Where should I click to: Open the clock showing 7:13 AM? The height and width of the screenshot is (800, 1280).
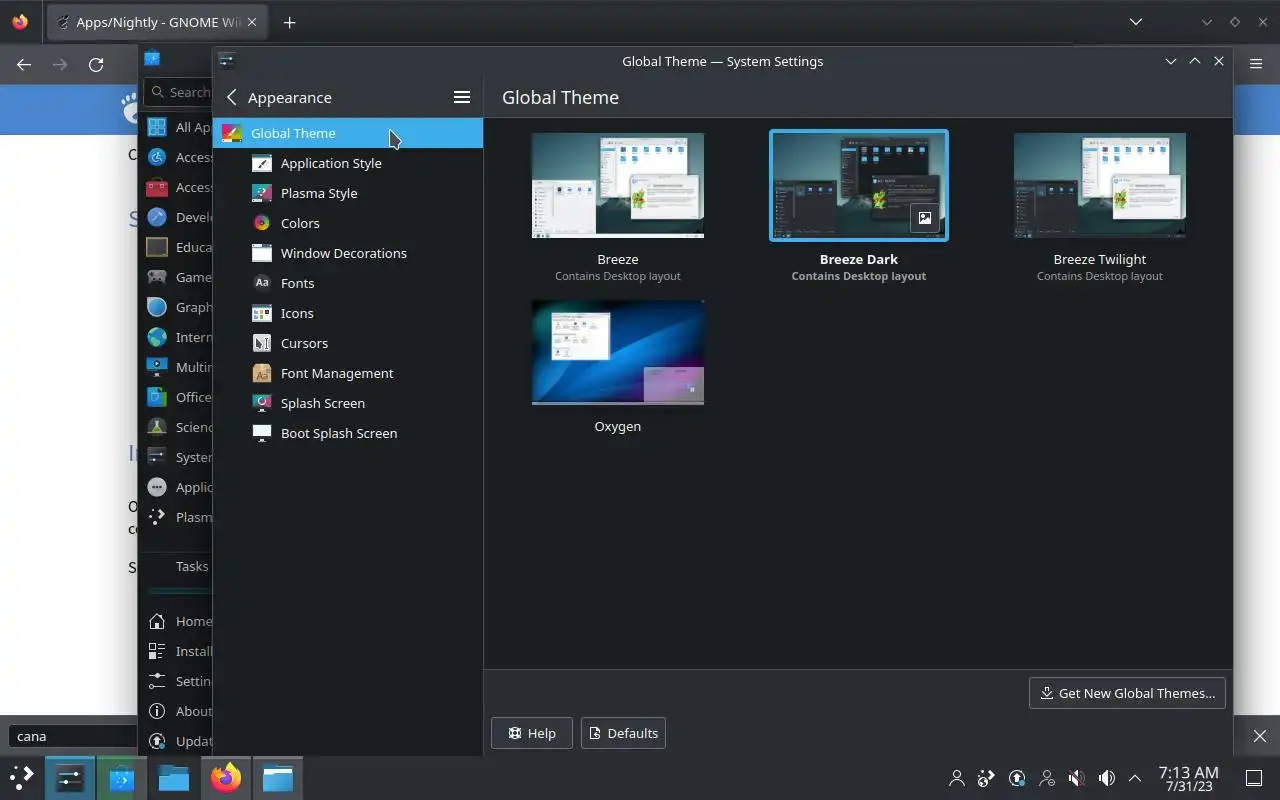(1188, 778)
